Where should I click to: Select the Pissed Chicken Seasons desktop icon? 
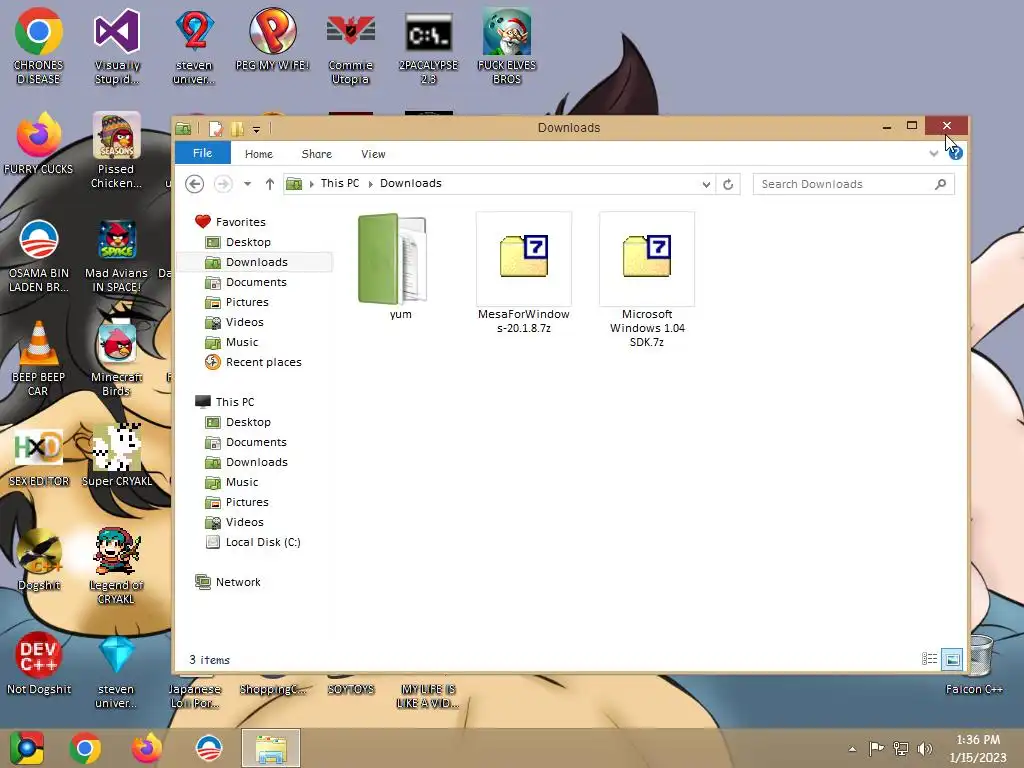point(116,150)
